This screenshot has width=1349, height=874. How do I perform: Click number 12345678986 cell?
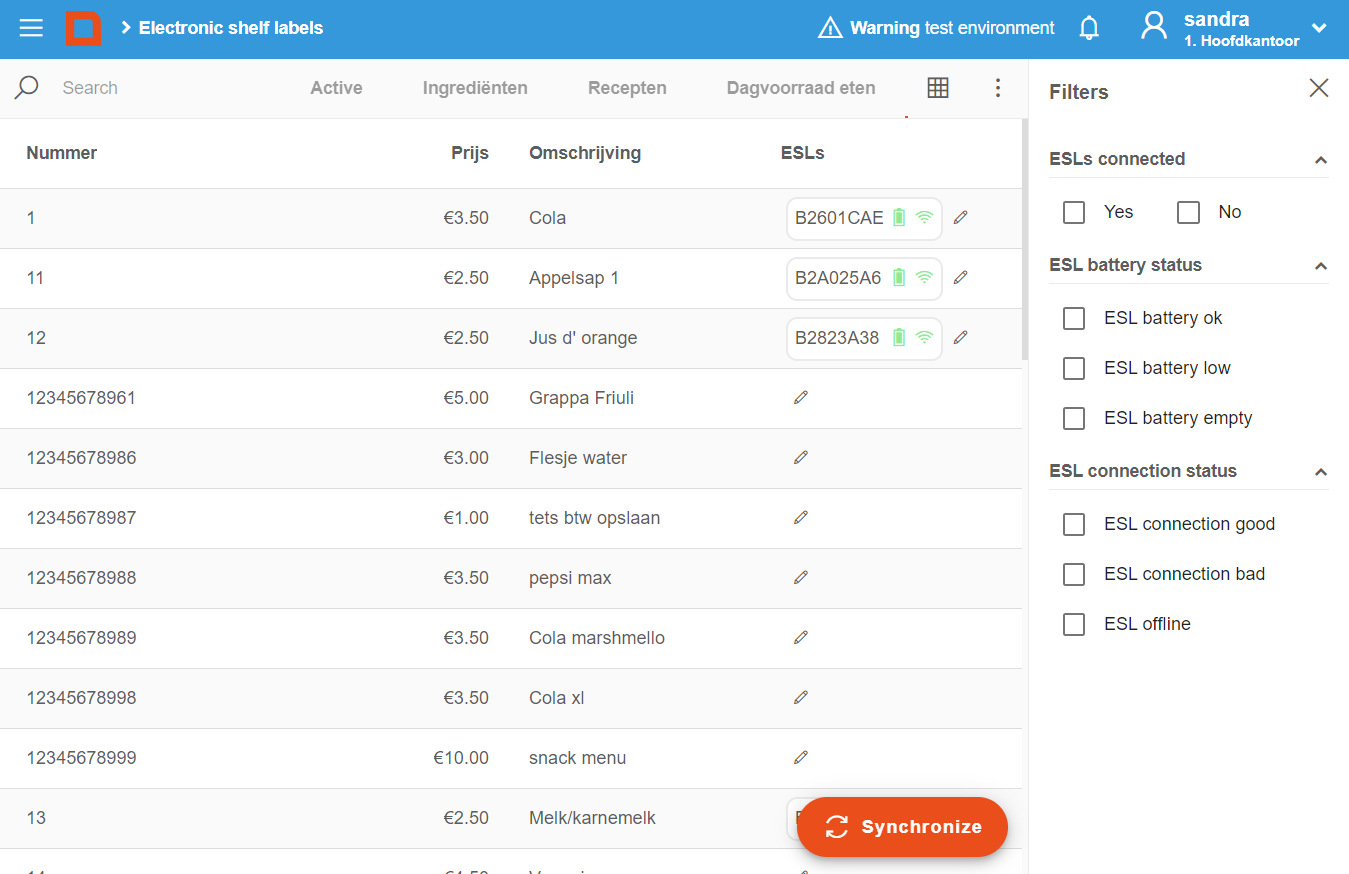pos(81,458)
